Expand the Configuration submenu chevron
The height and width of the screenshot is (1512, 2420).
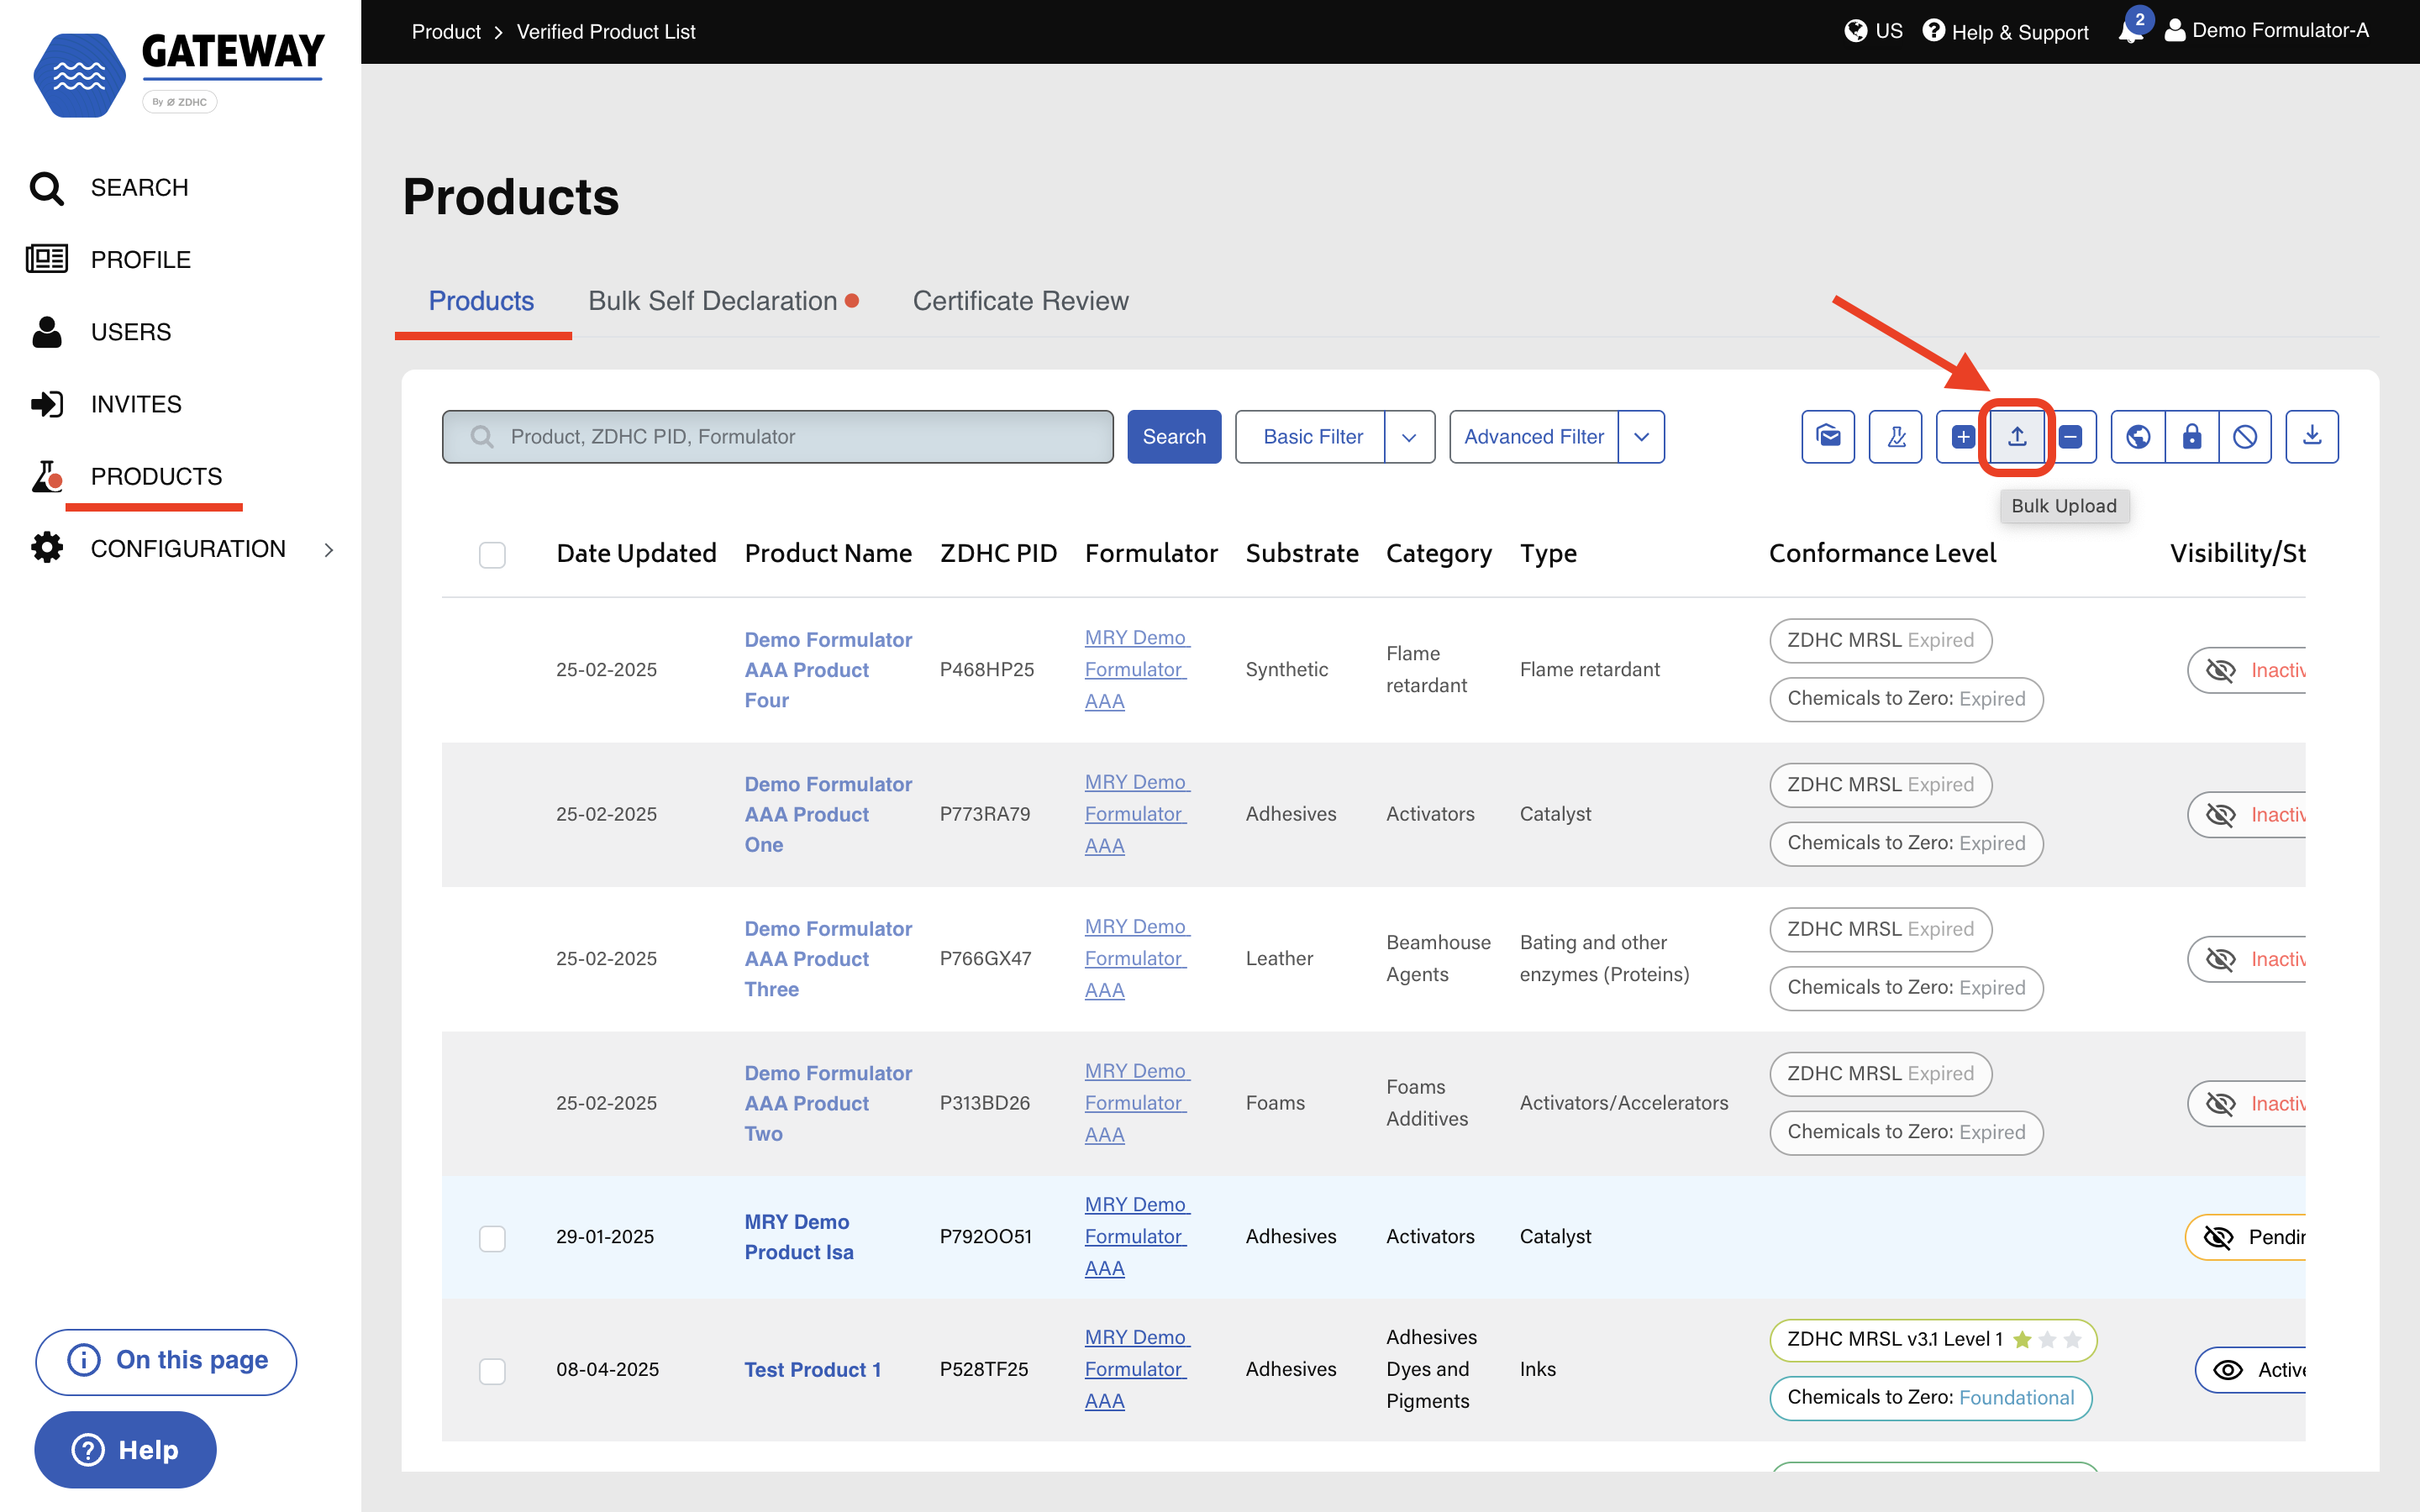coord(329,549)
